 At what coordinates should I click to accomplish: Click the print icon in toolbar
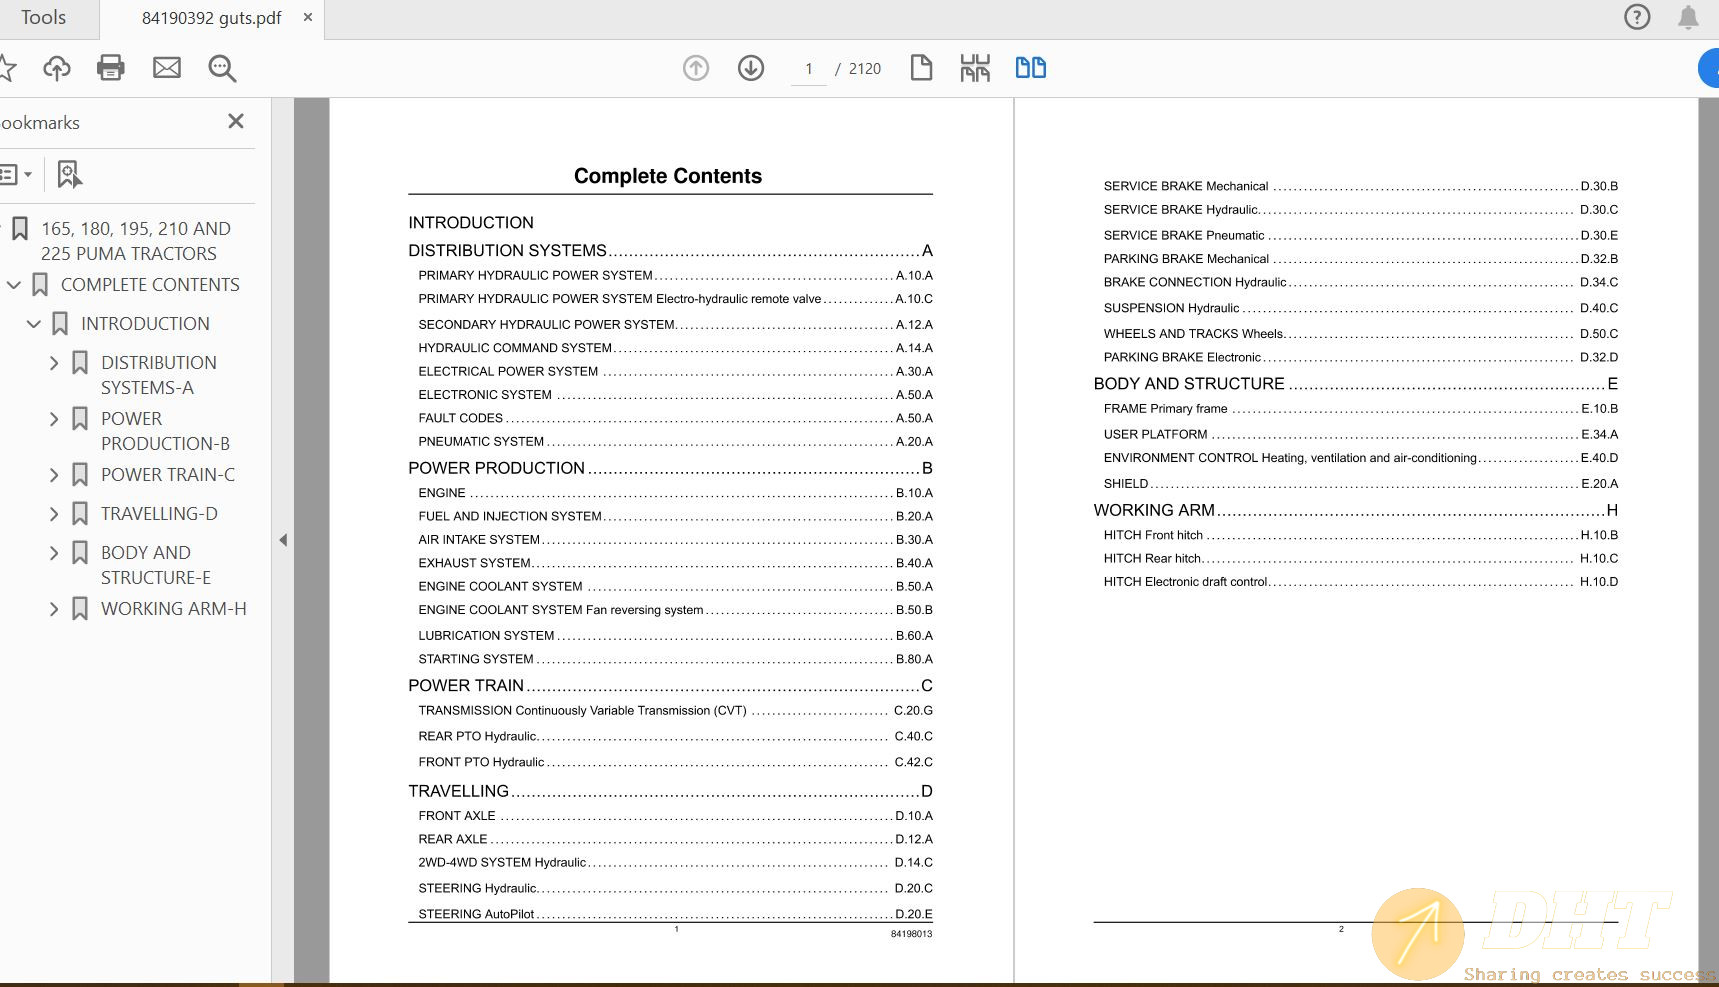pyautogui.click(x=110, y=68)
